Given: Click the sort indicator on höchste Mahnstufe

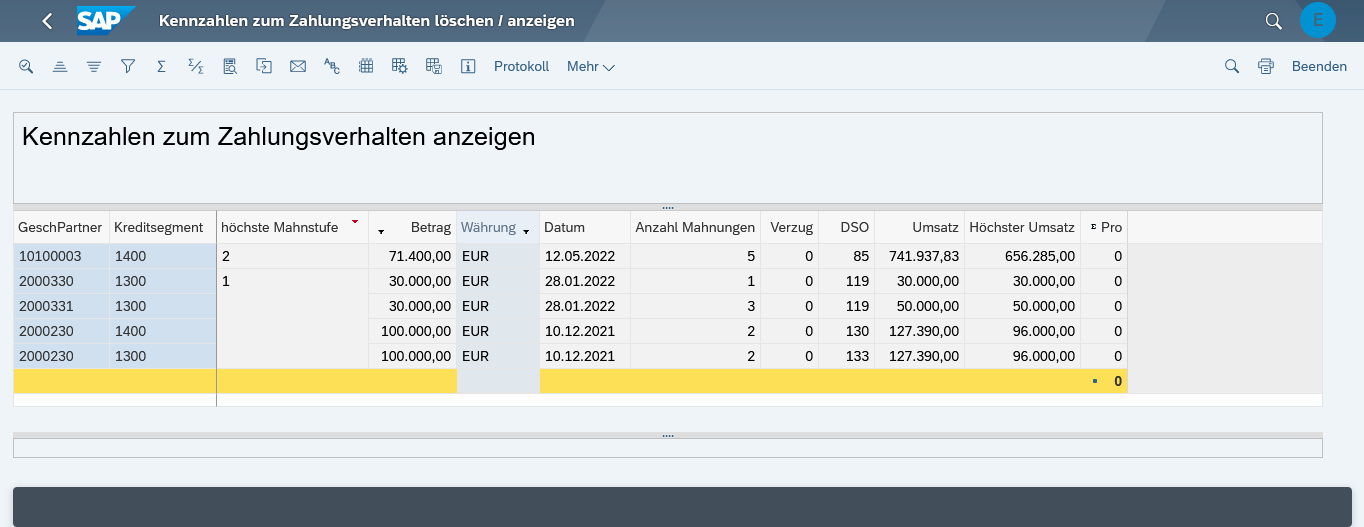Looking at the screenshot, I should pos(355,221).
